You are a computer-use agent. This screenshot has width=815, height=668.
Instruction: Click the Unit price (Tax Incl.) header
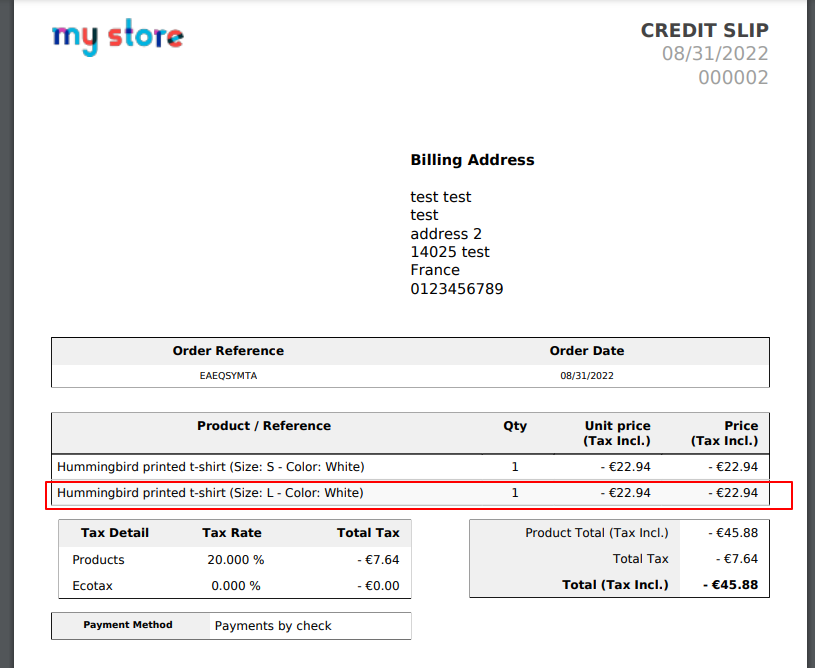point(616,433)
